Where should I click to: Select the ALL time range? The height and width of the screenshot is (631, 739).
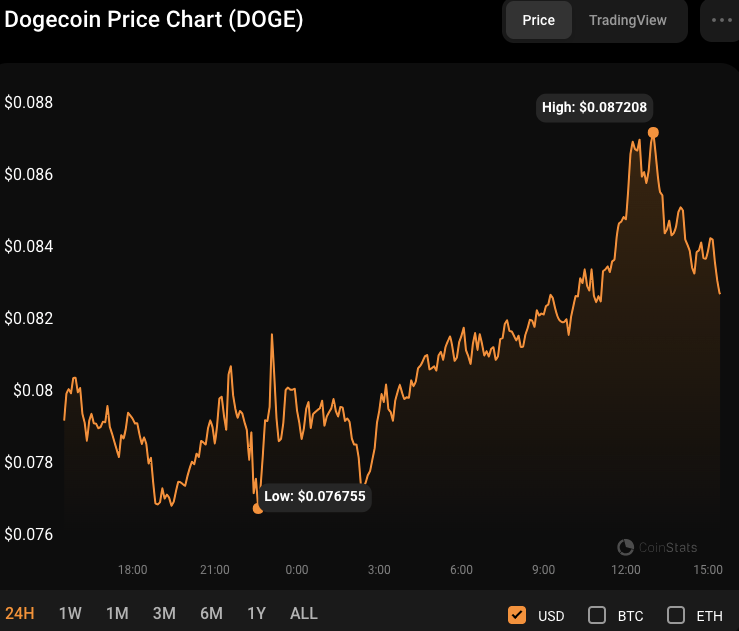303,613
